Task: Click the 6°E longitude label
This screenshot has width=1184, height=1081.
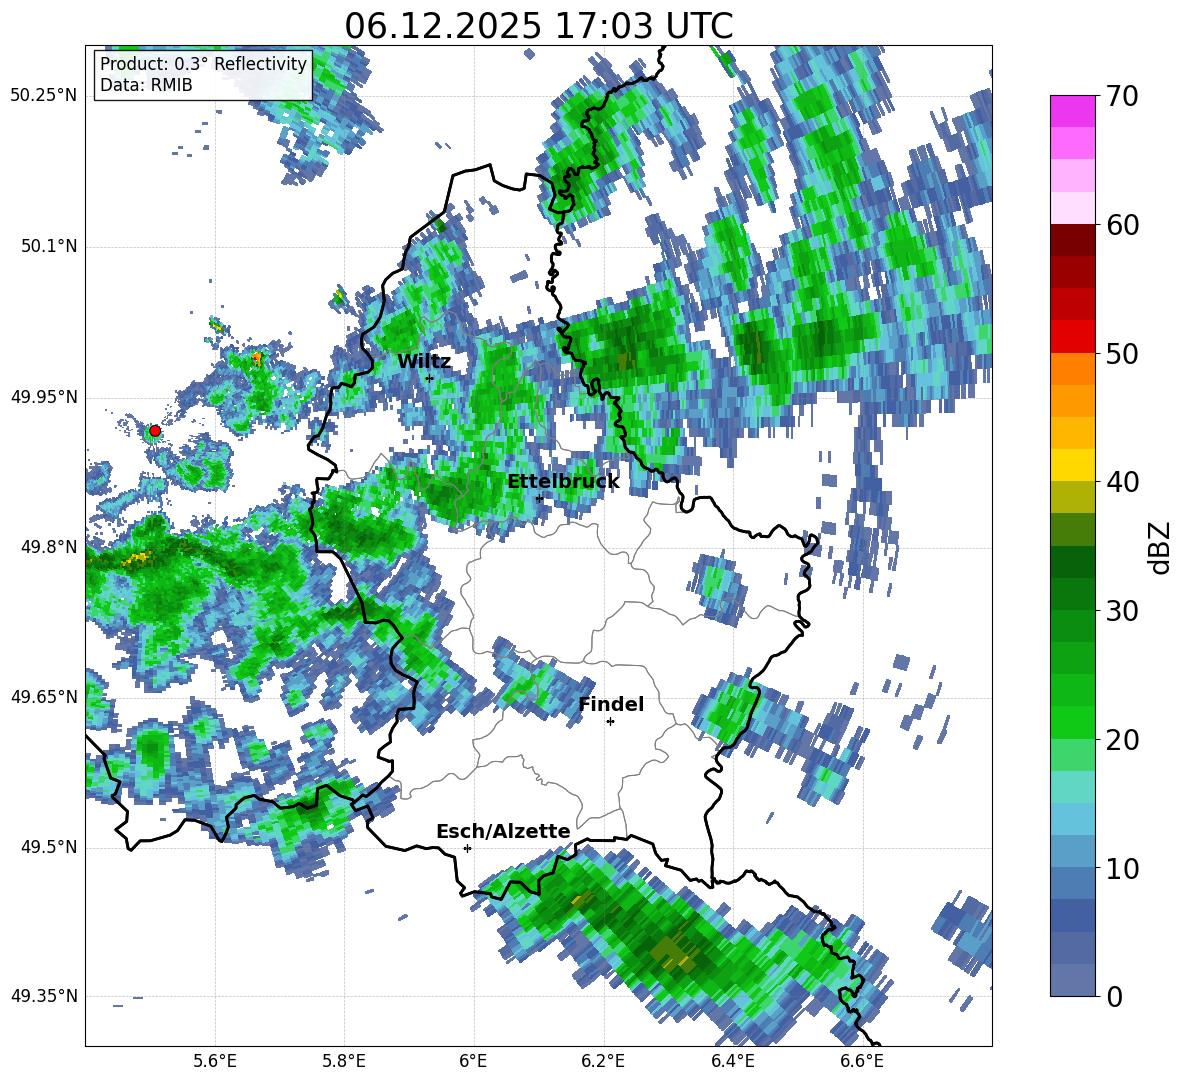Action: tap(473, 1061)
